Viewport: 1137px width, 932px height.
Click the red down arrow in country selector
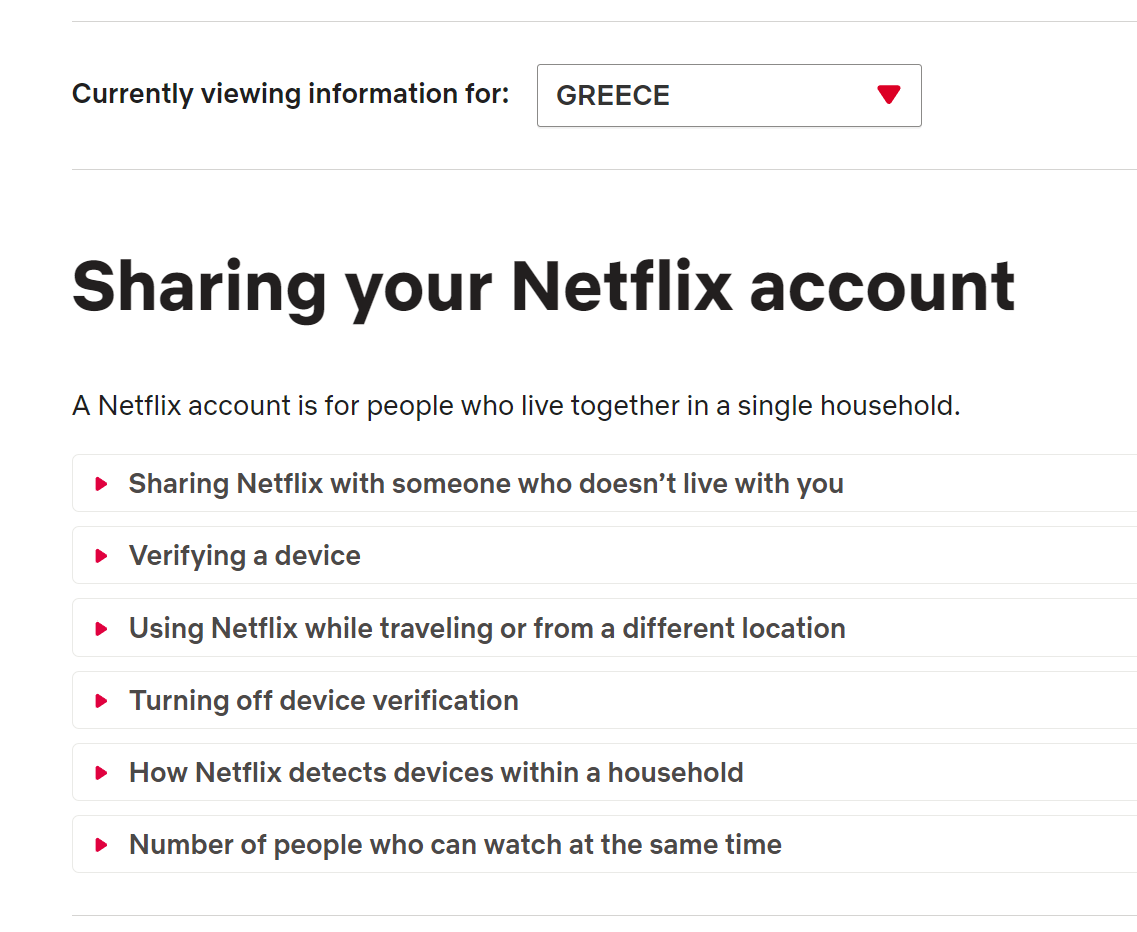coord(888,95)
